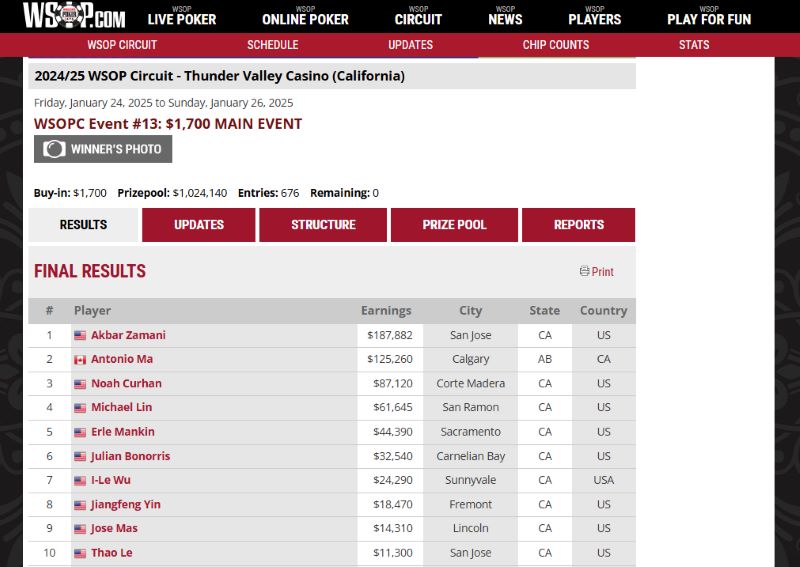The image size is (800, 567).
Task: Click the Canada flag next to Antonio Ma
Action: 80,360
